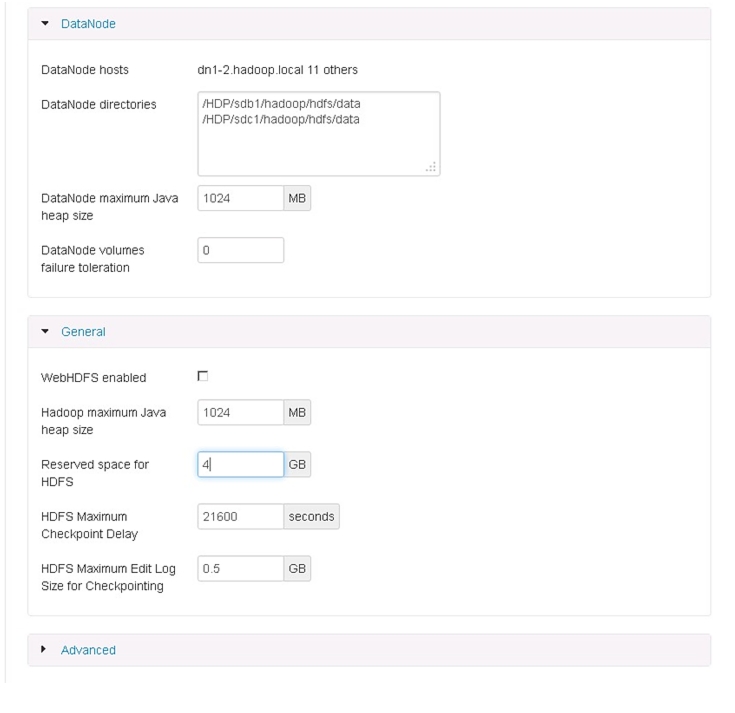Focus the DataNode maximum Java heap size field
This screenshot has width=735, height=713.
(240, 198)
